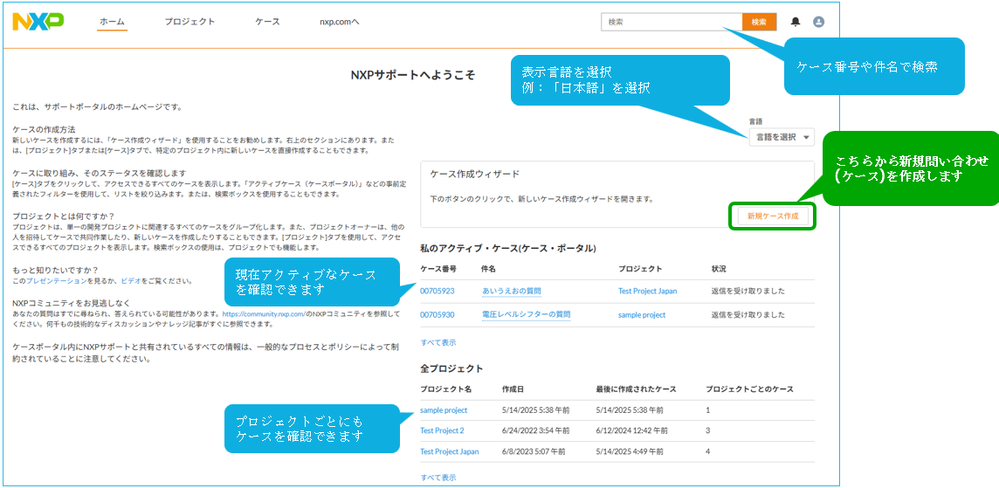This screenshot has width=999, height=488.
Task: Open the 電圧レベルシフターの質問 case subject
Action: click(526, 315)
